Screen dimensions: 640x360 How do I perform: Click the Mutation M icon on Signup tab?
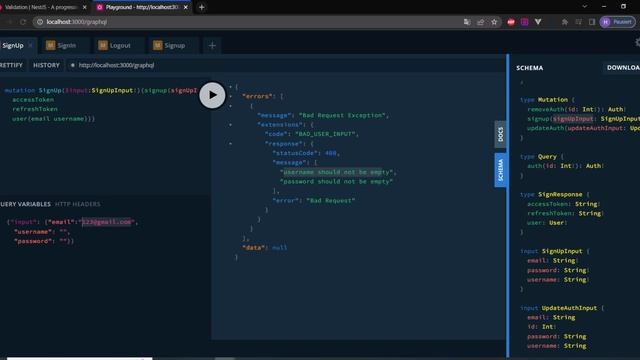click(158, 45)
